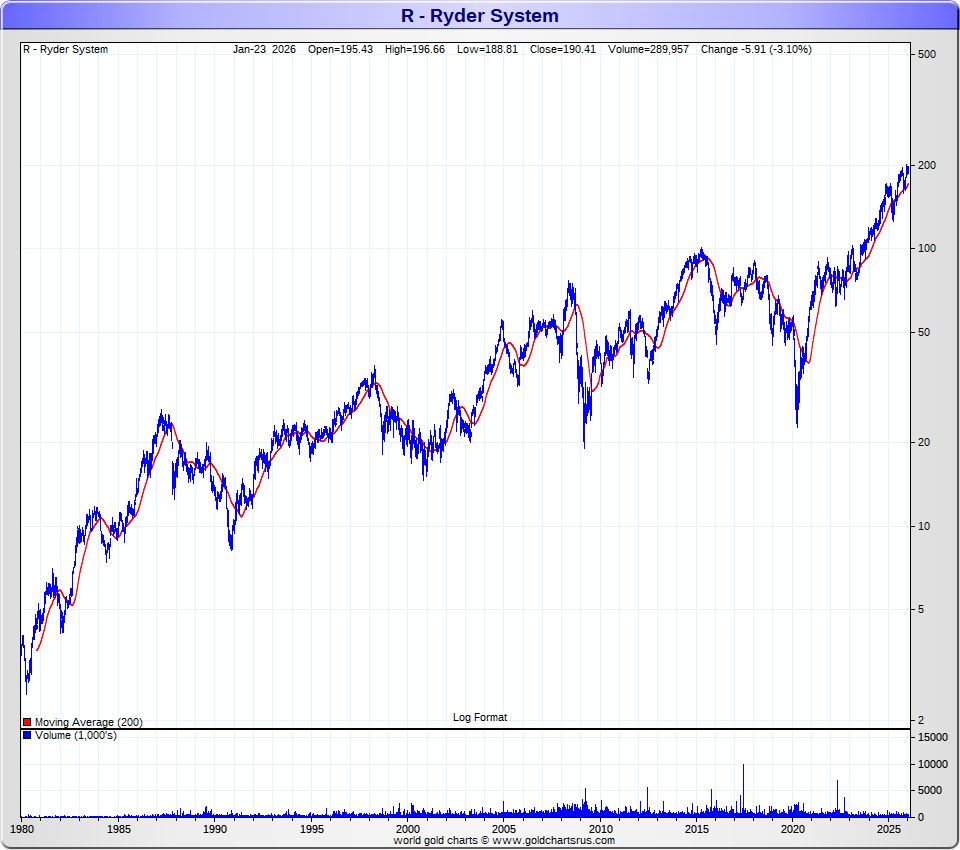Click the 'High=196.66' header value

click(x=415, y=49)
